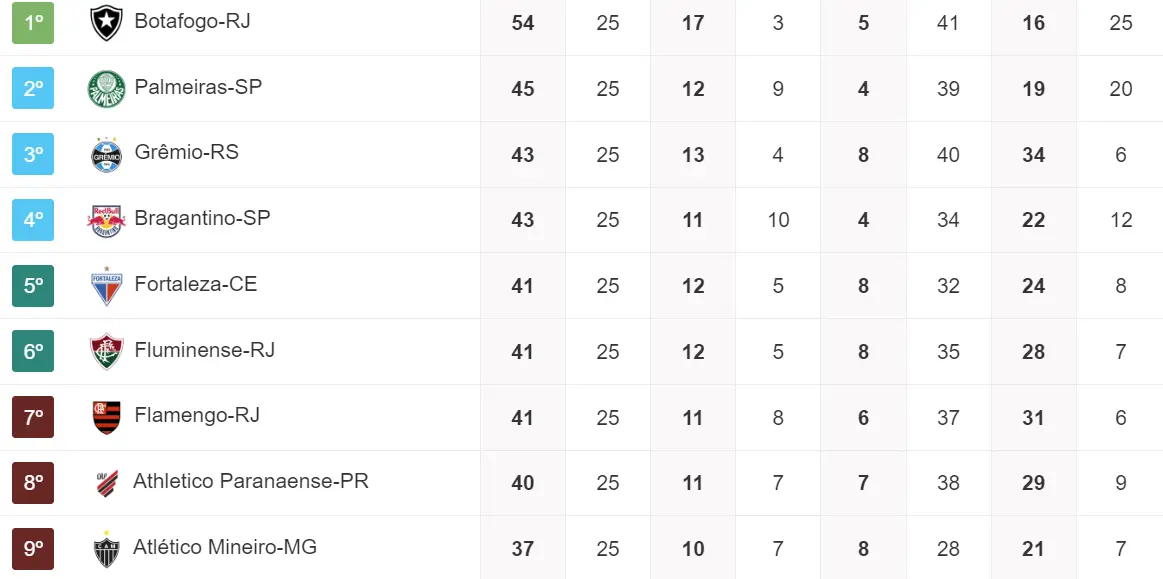
Task: Click Botafogo's 54 points value
Action: tap(522, 23)
